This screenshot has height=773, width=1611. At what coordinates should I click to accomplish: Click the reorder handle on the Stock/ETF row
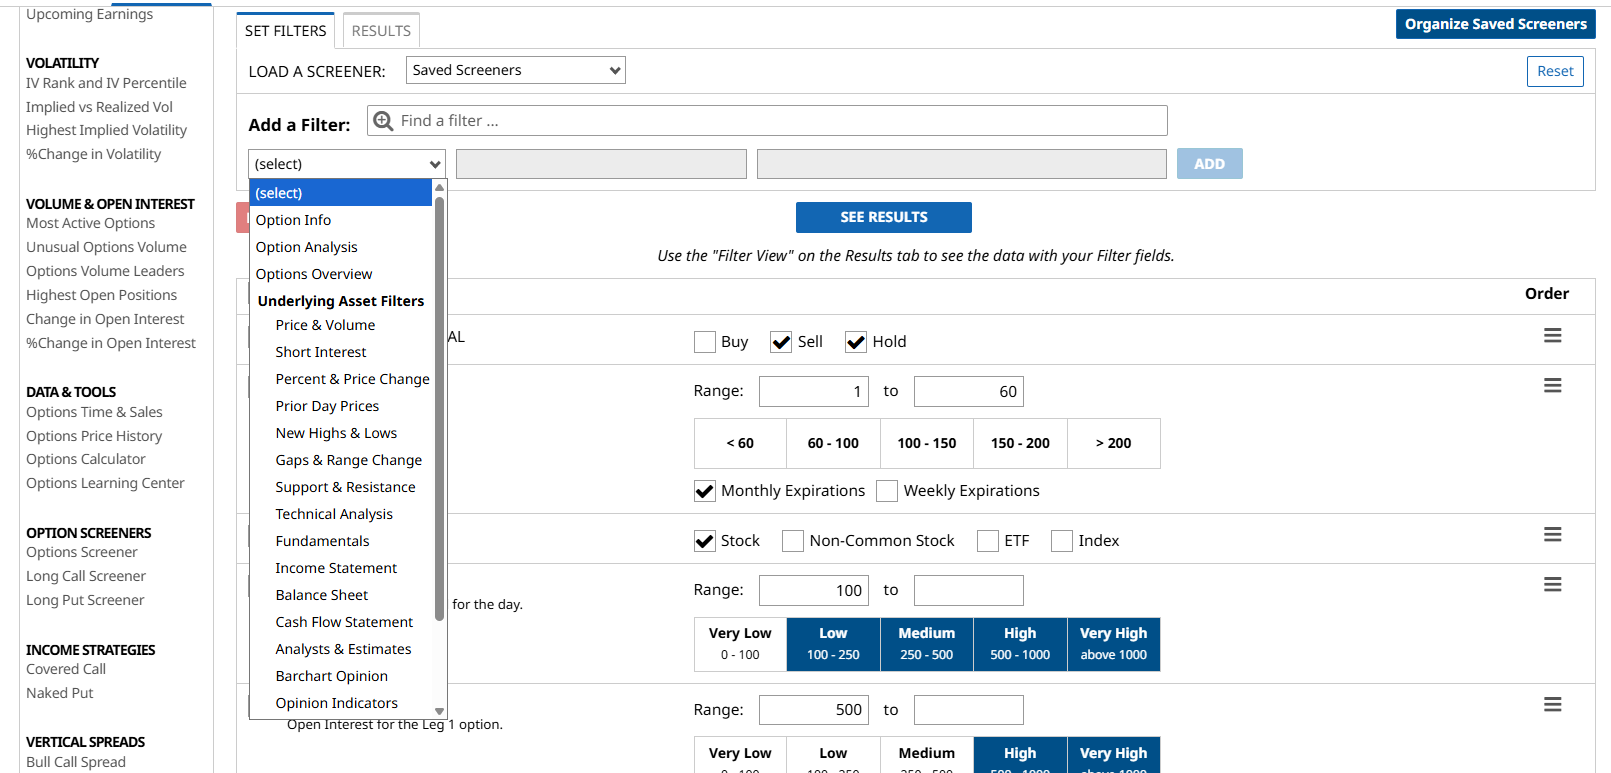[x=1552, y=535]
